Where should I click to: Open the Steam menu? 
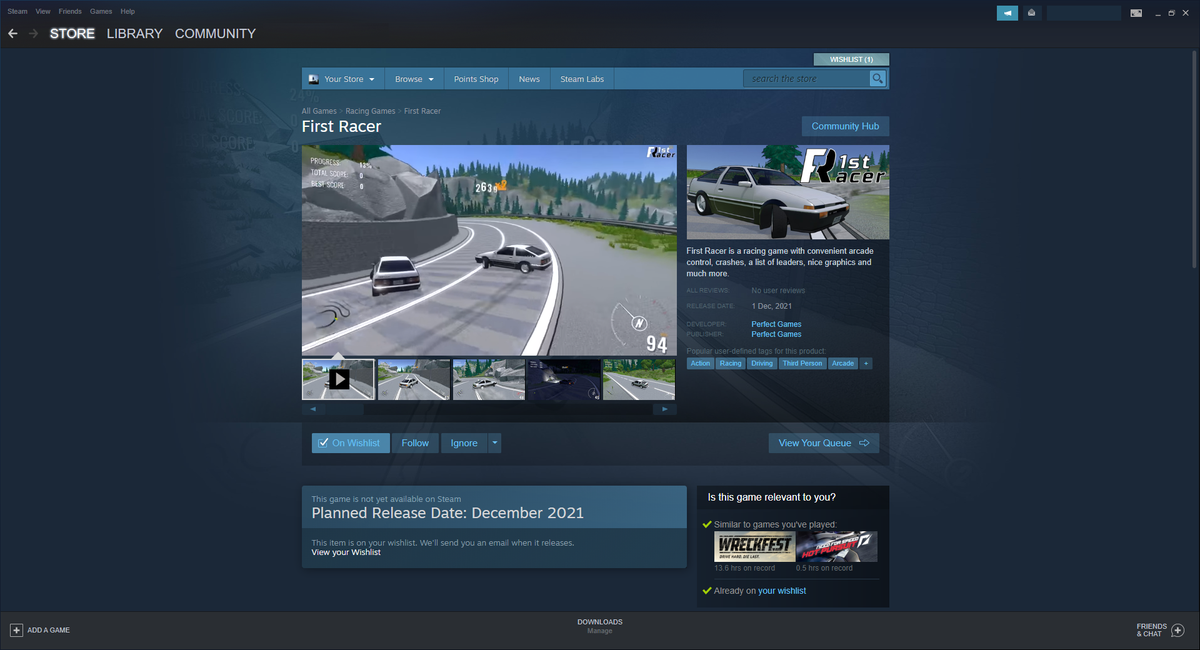(17, 11)
